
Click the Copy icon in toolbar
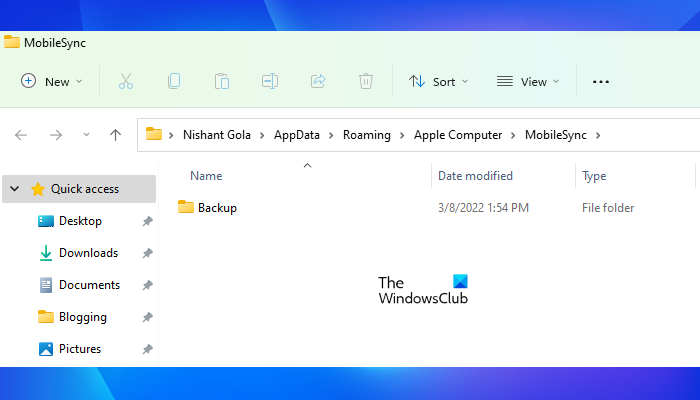[174, 81]
